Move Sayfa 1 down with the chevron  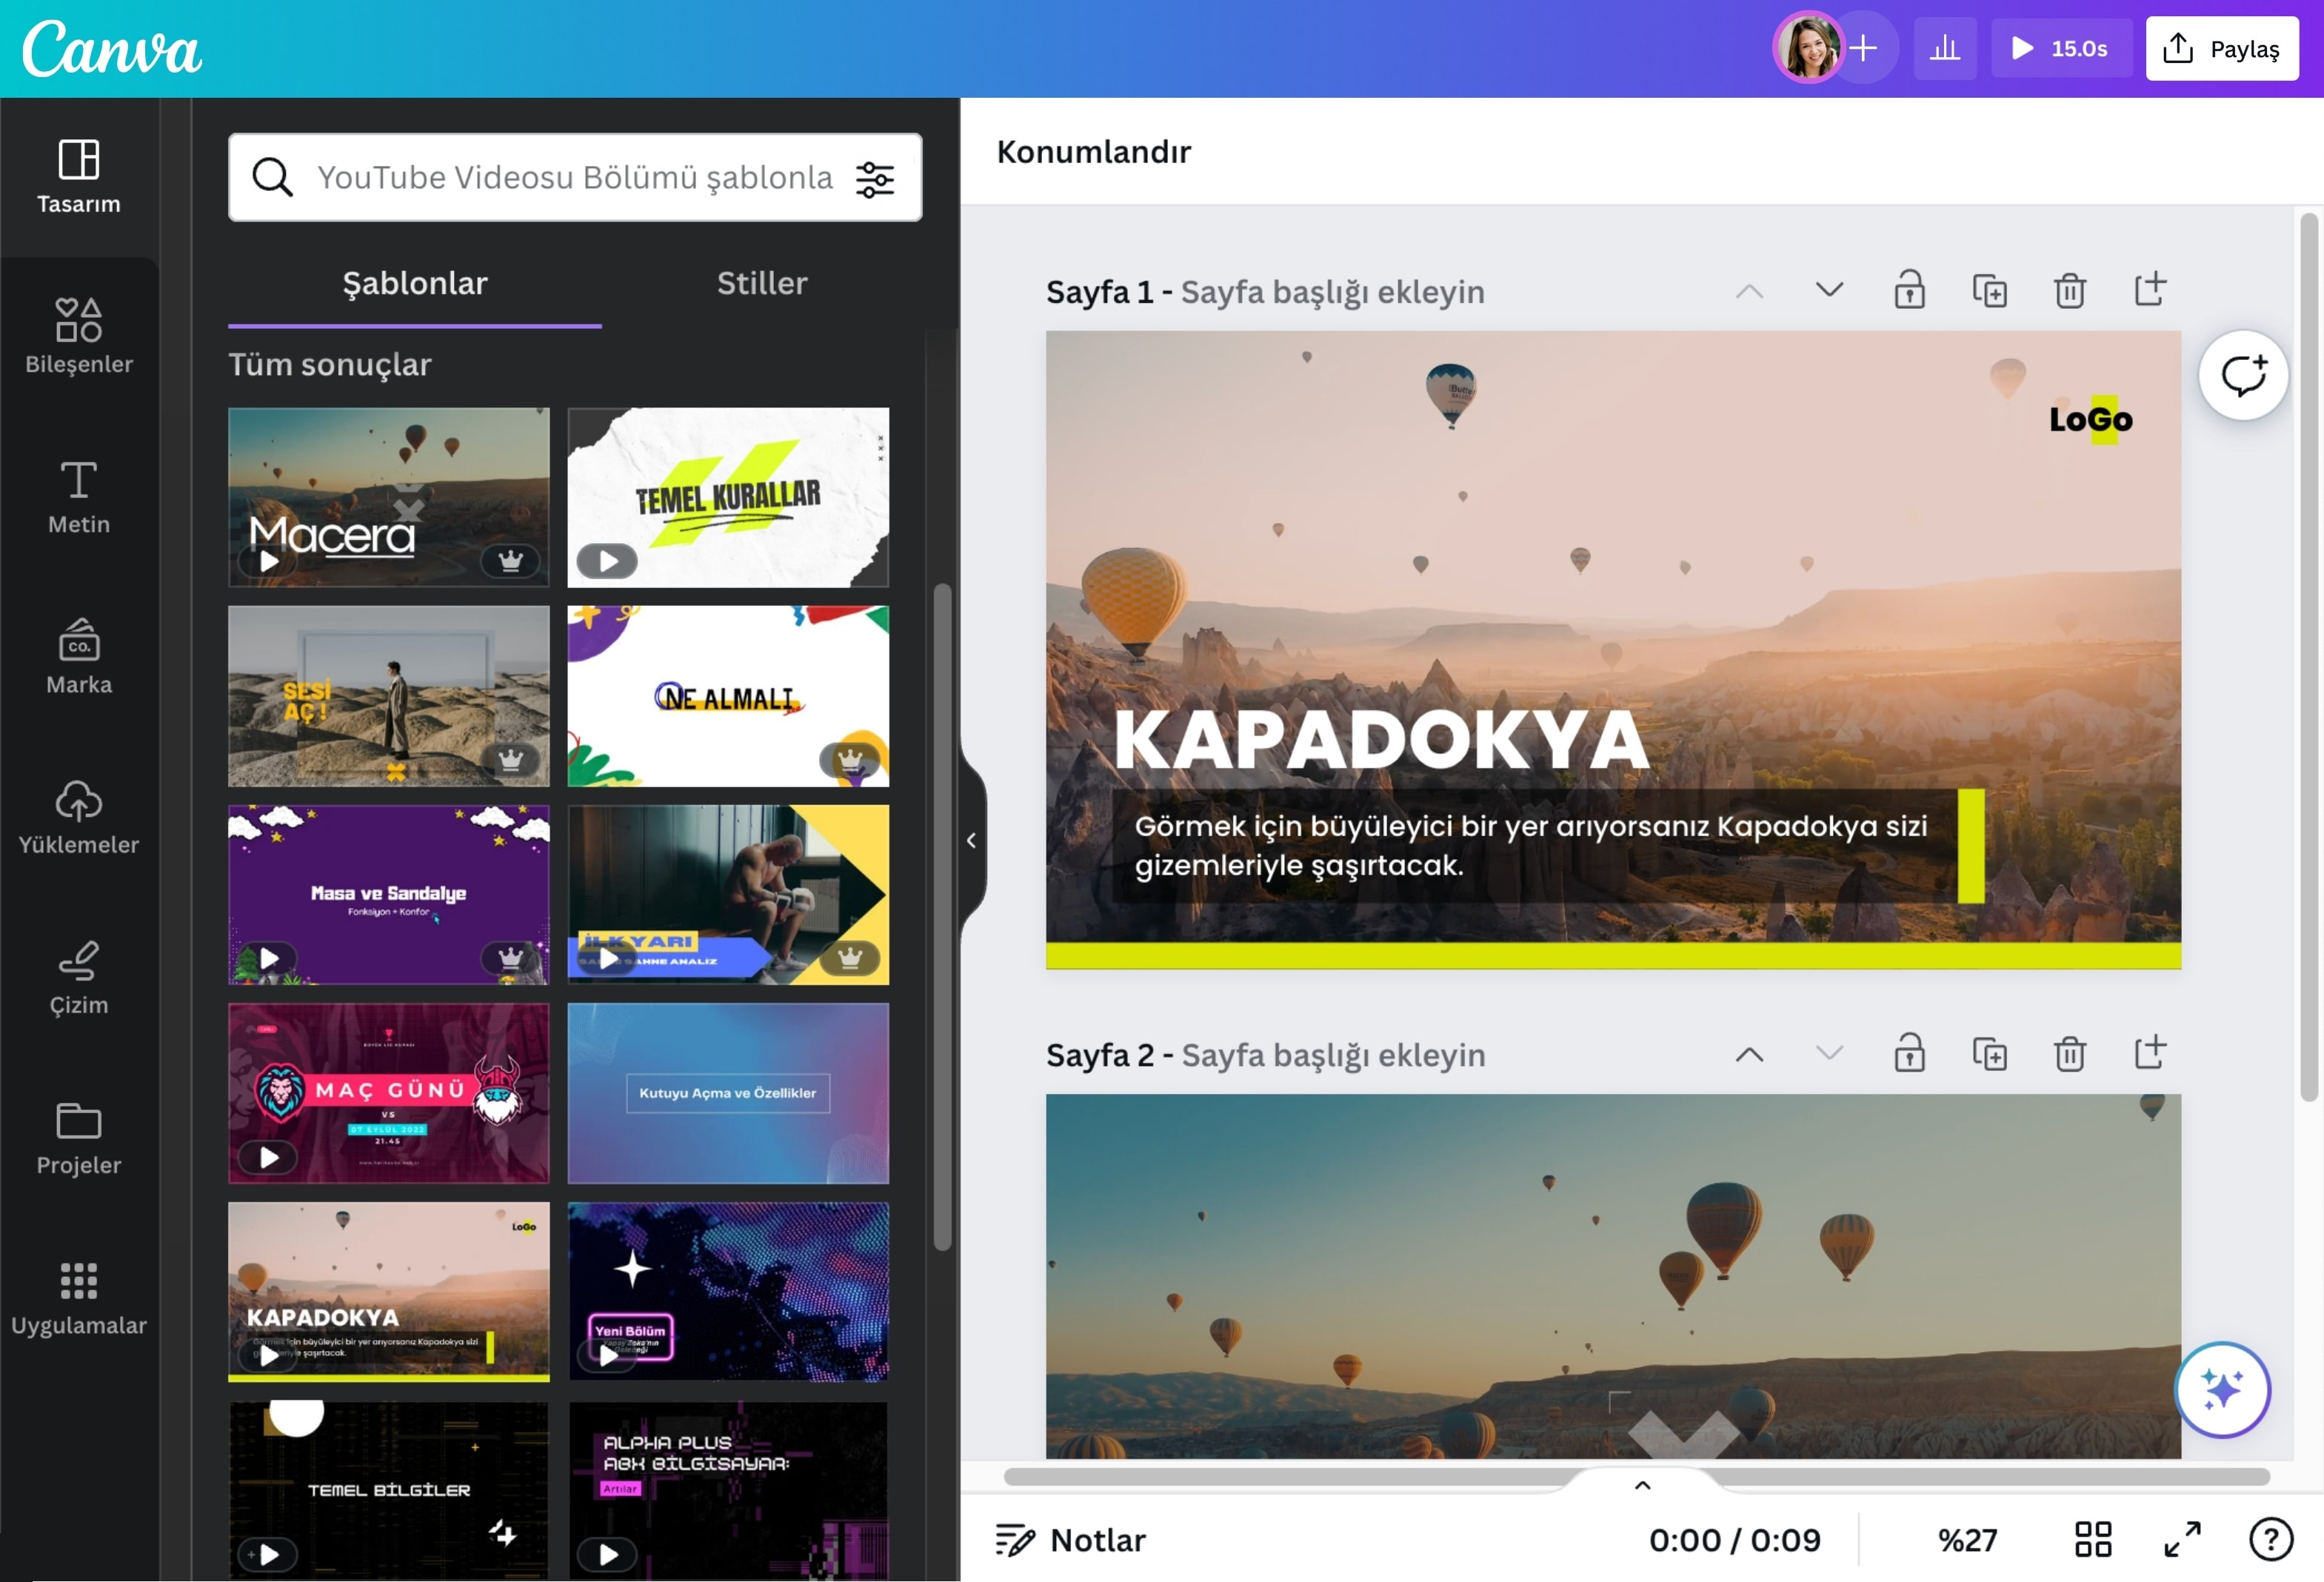click(1829, 290)
